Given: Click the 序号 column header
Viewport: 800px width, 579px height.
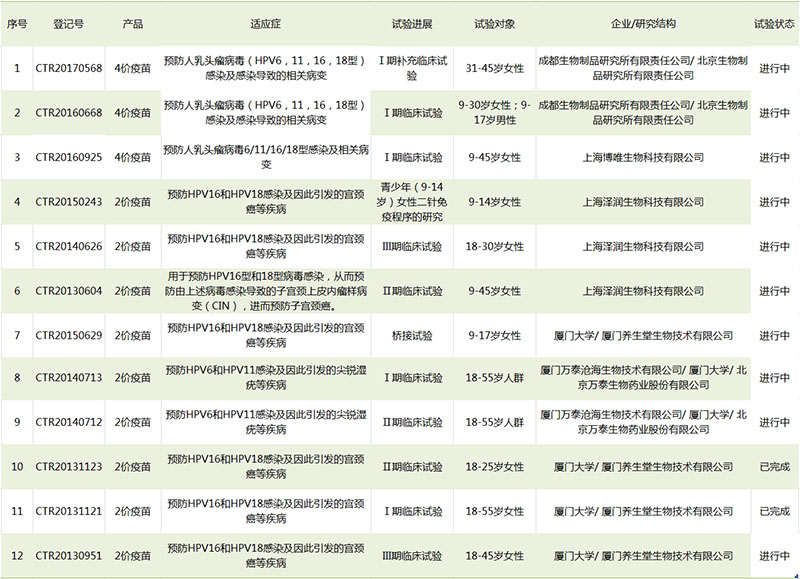Looking at the screenshot, I should tap(17, 24).
